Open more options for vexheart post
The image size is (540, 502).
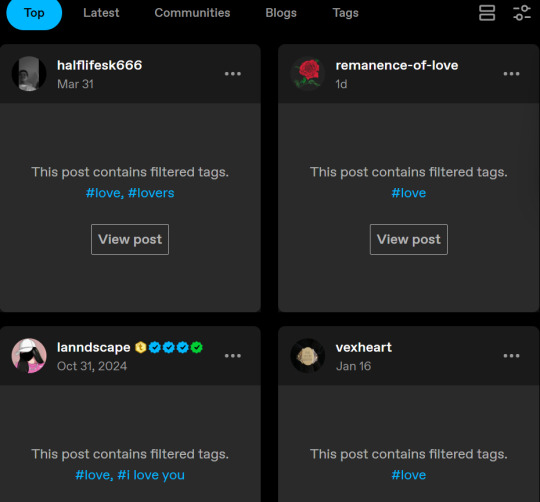[511, 356]
